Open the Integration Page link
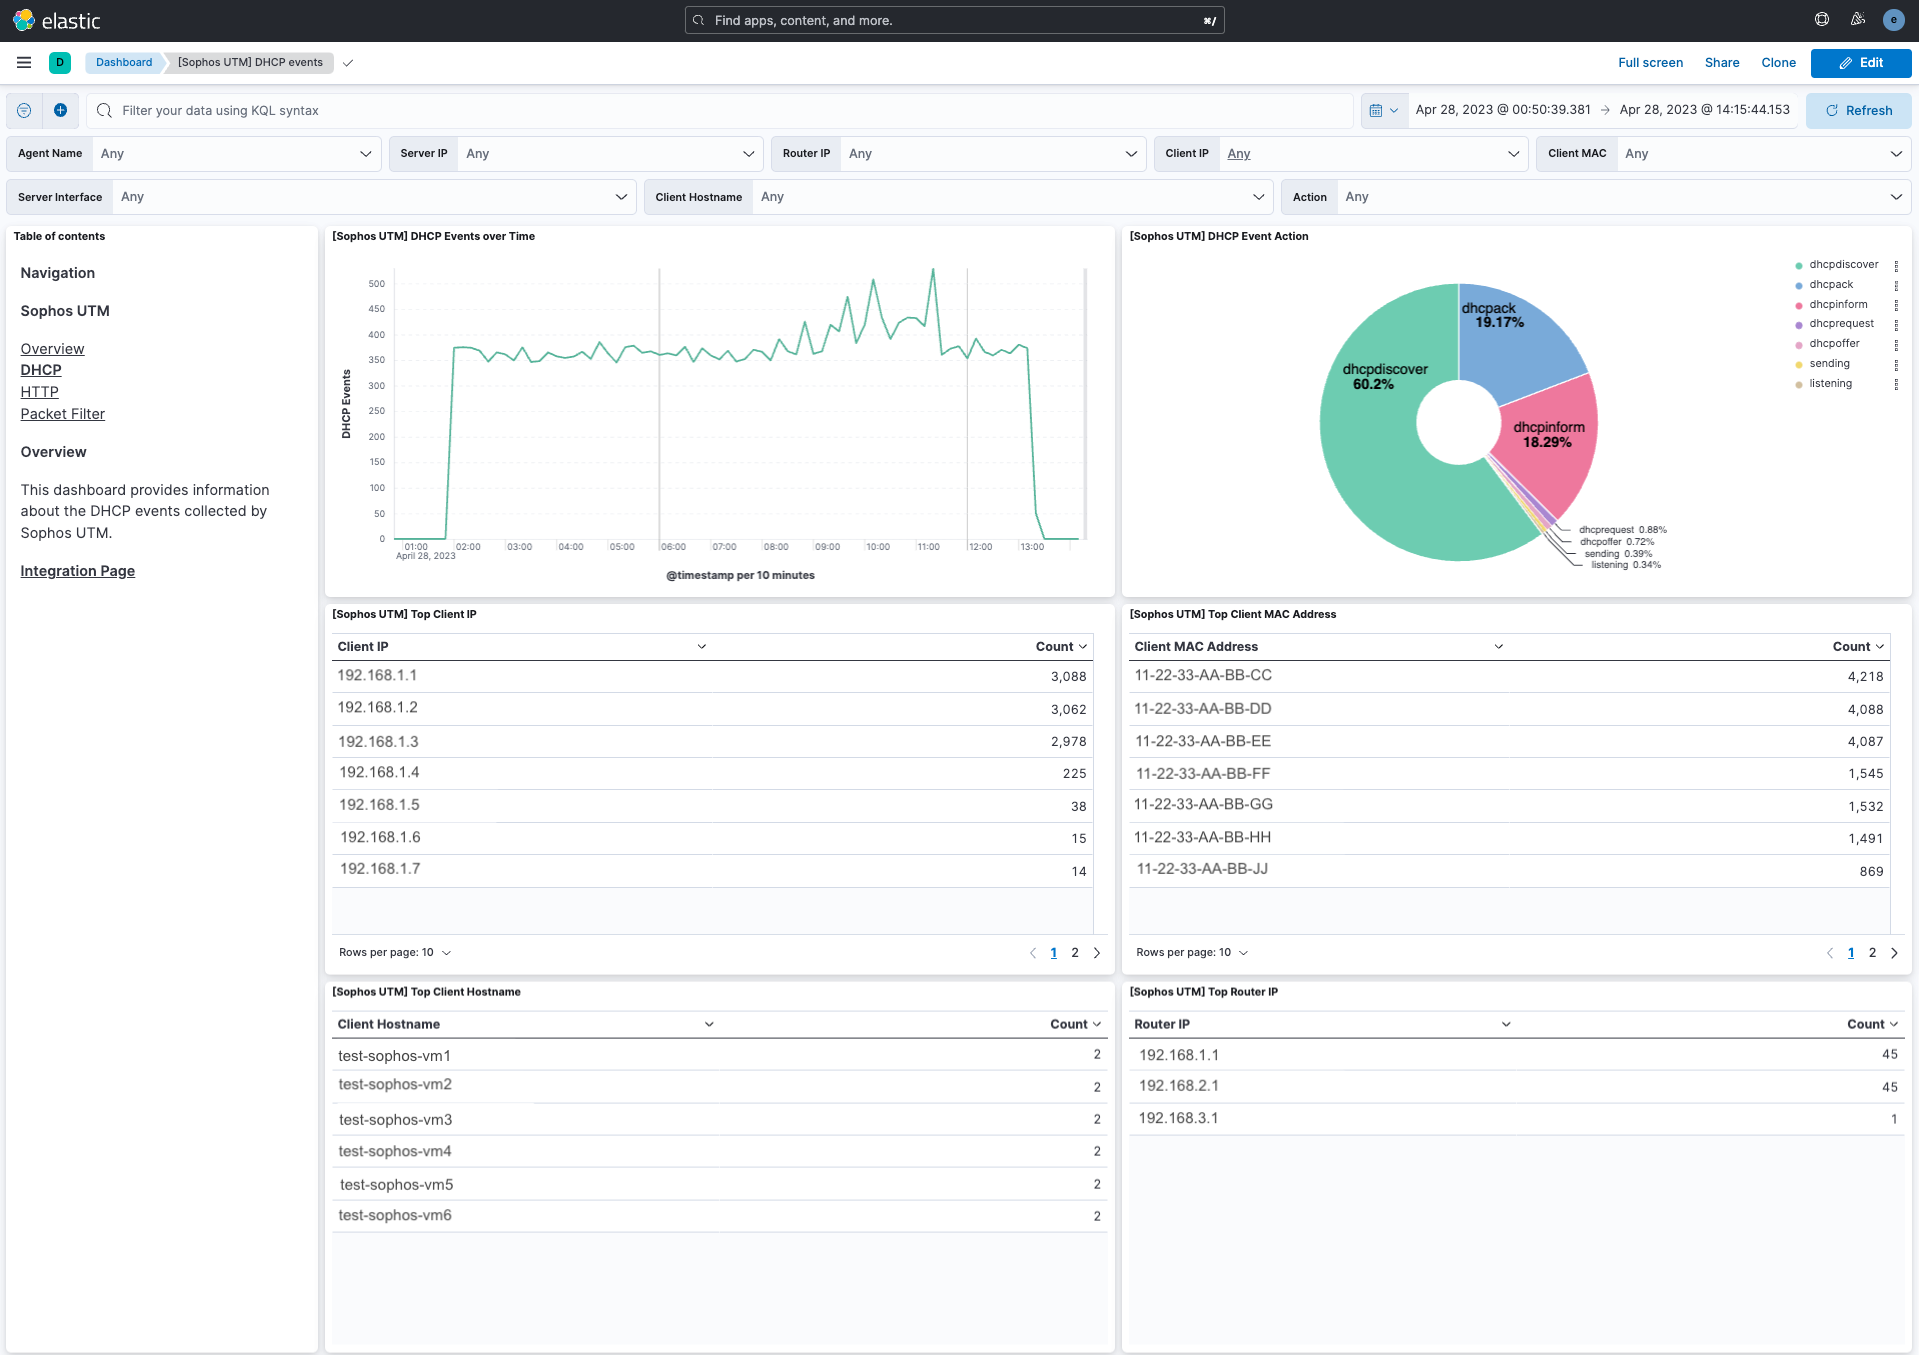Image resolution: width=1919 pixels, height=1355 pixels. [77, 570]
